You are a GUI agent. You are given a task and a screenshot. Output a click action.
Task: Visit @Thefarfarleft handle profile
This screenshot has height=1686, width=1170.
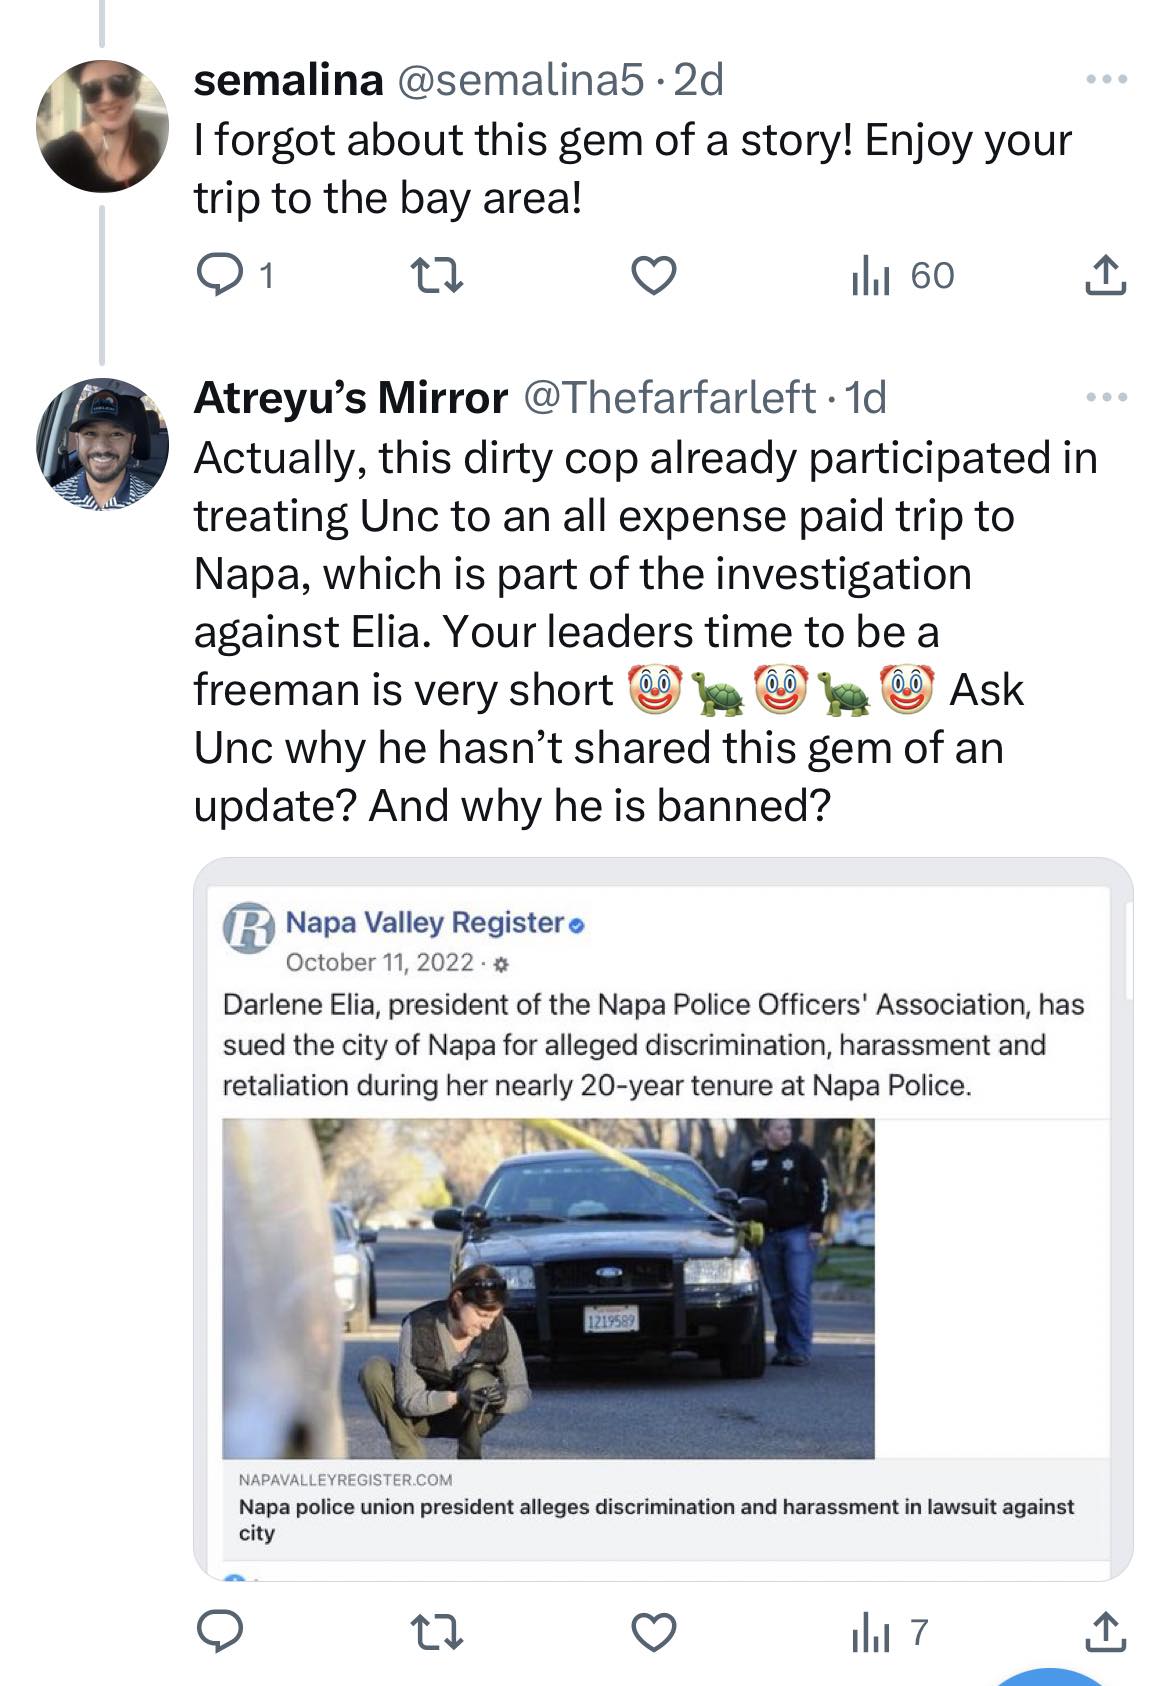point(669,398)
